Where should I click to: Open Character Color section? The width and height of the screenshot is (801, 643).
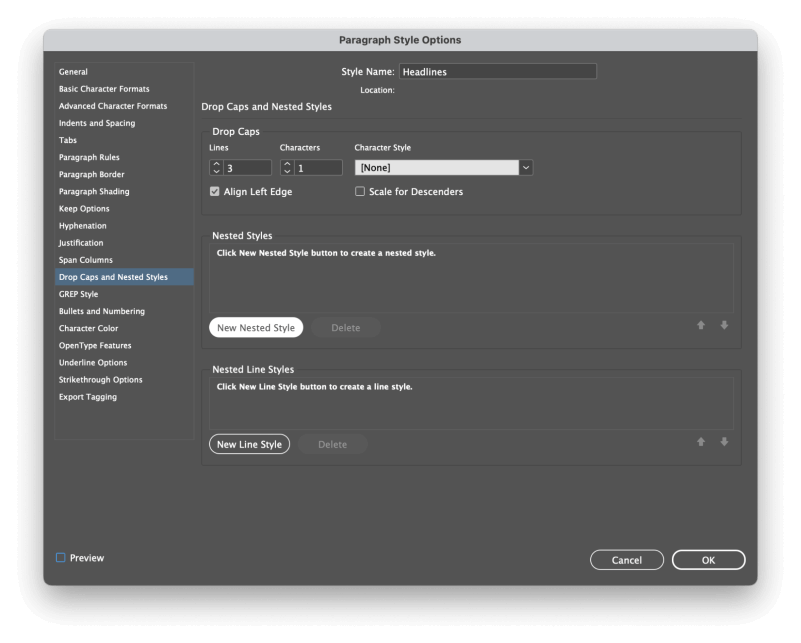pos(124,328)
